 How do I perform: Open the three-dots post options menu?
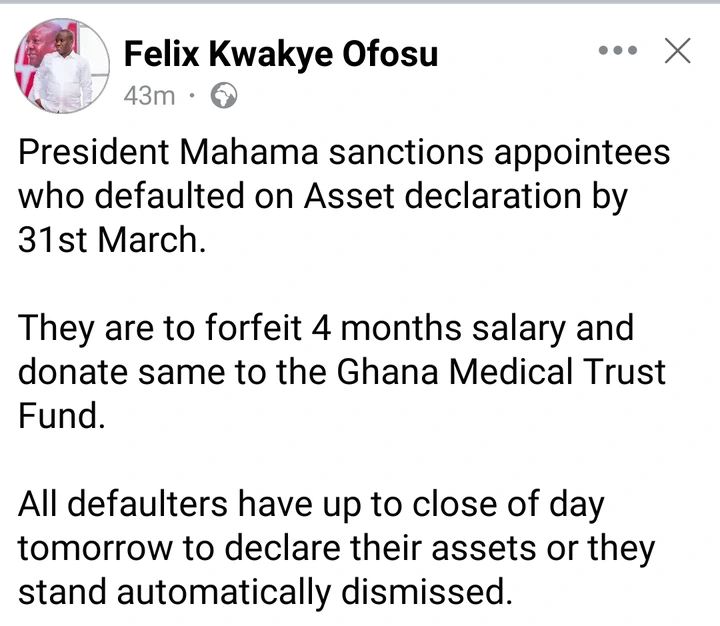(618, 50)
